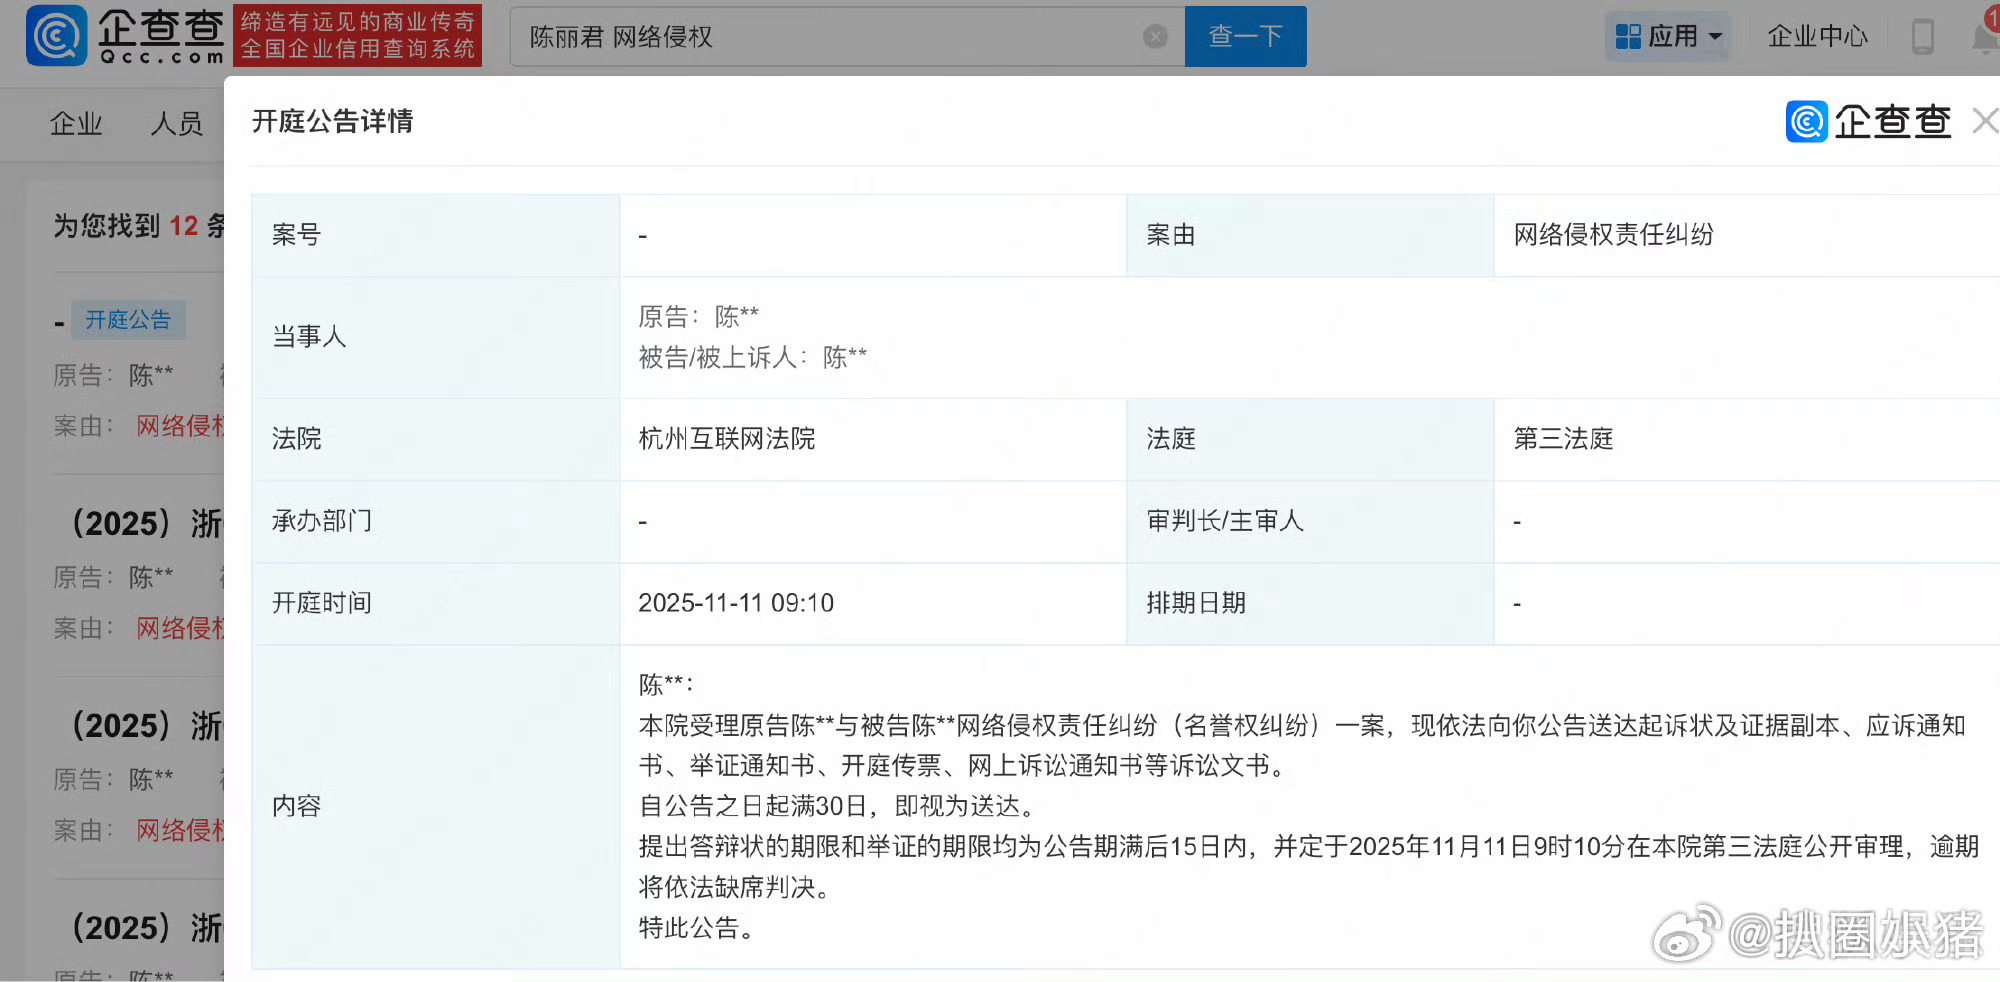Switch to the 人员 tab

tap(176, 124)
